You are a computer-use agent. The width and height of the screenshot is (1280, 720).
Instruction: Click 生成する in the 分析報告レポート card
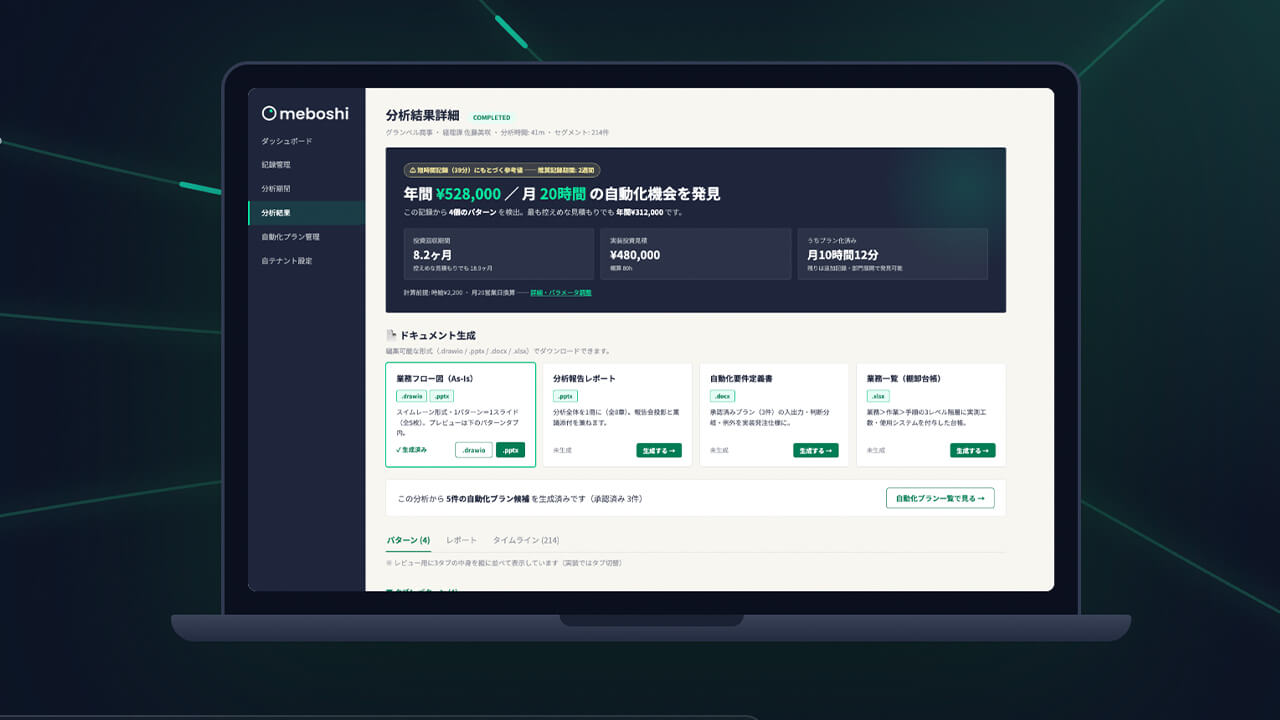point(659,451)
